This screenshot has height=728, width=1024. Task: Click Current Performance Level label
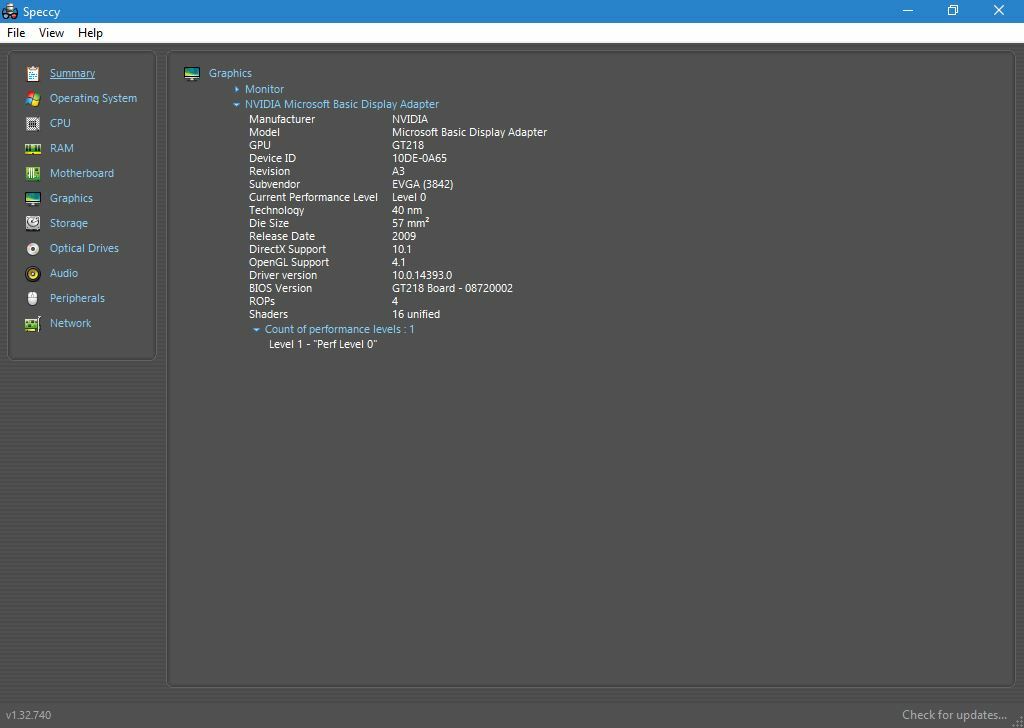[x=313, y=197]
